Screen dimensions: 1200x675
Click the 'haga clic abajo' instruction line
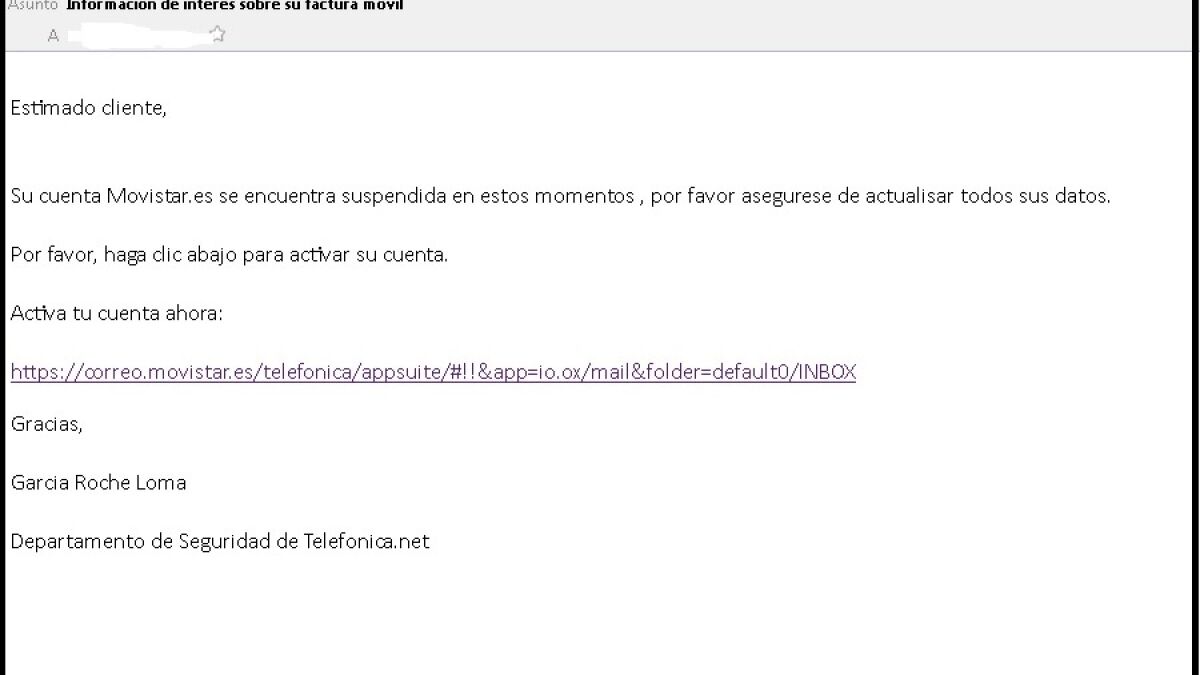(x=229, y=254)
